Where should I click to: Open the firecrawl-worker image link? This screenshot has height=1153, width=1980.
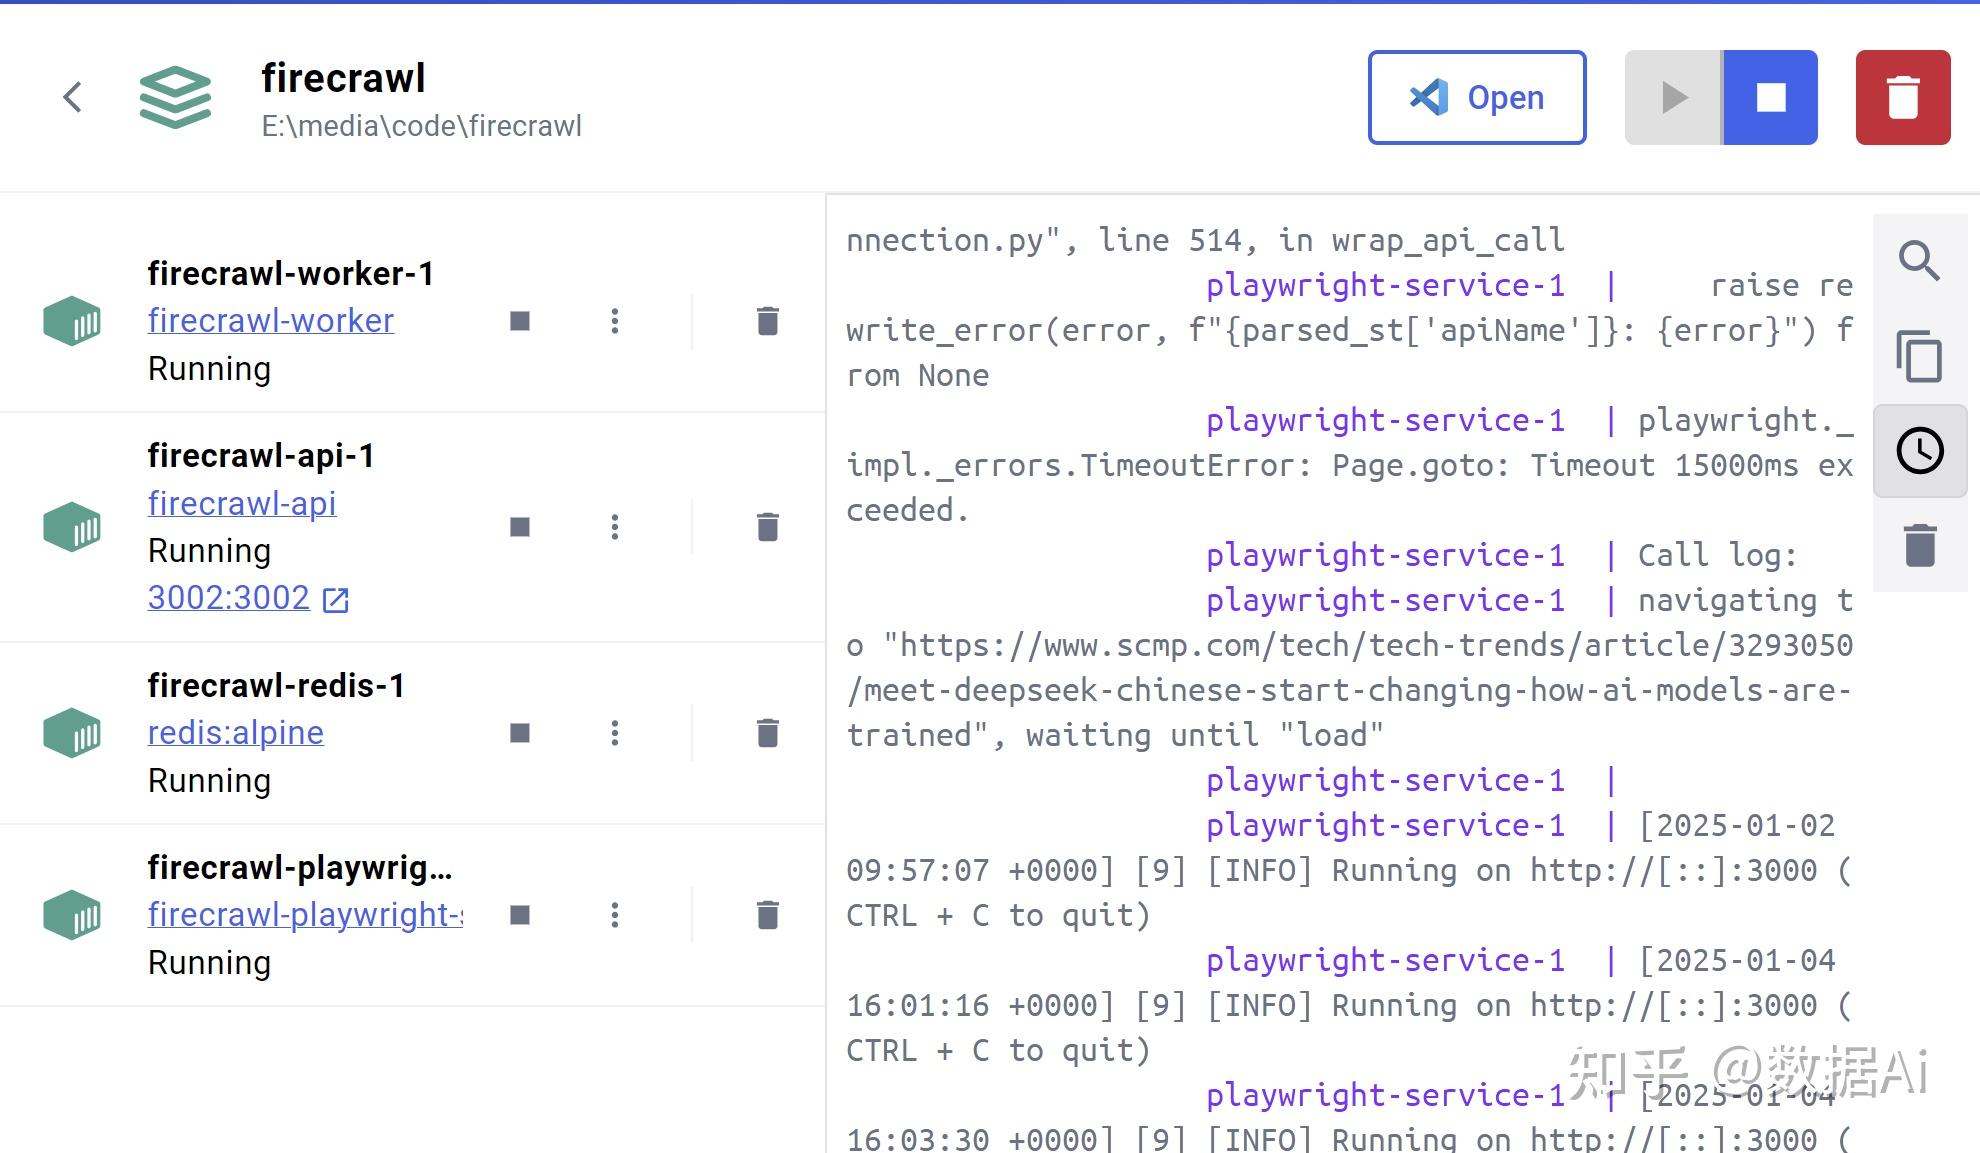point(270,321)
